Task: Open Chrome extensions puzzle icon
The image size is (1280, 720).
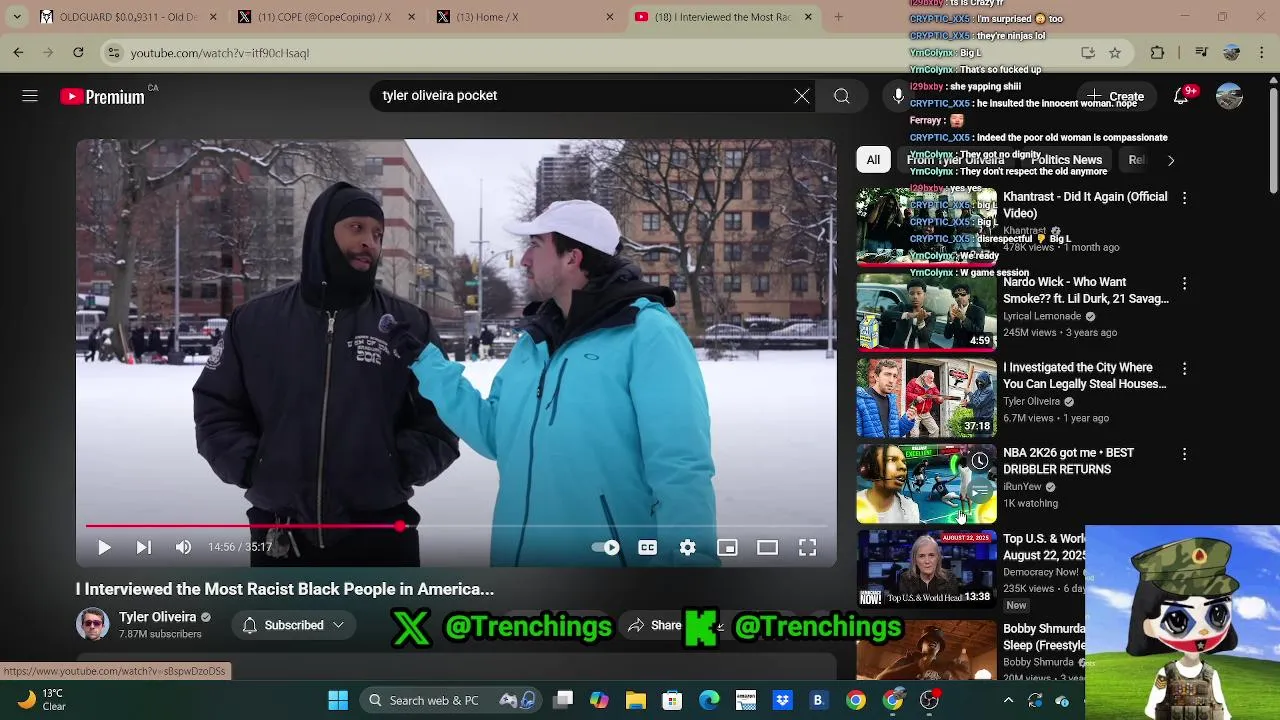Action: pyautogui.click(x=1157, y=53)
